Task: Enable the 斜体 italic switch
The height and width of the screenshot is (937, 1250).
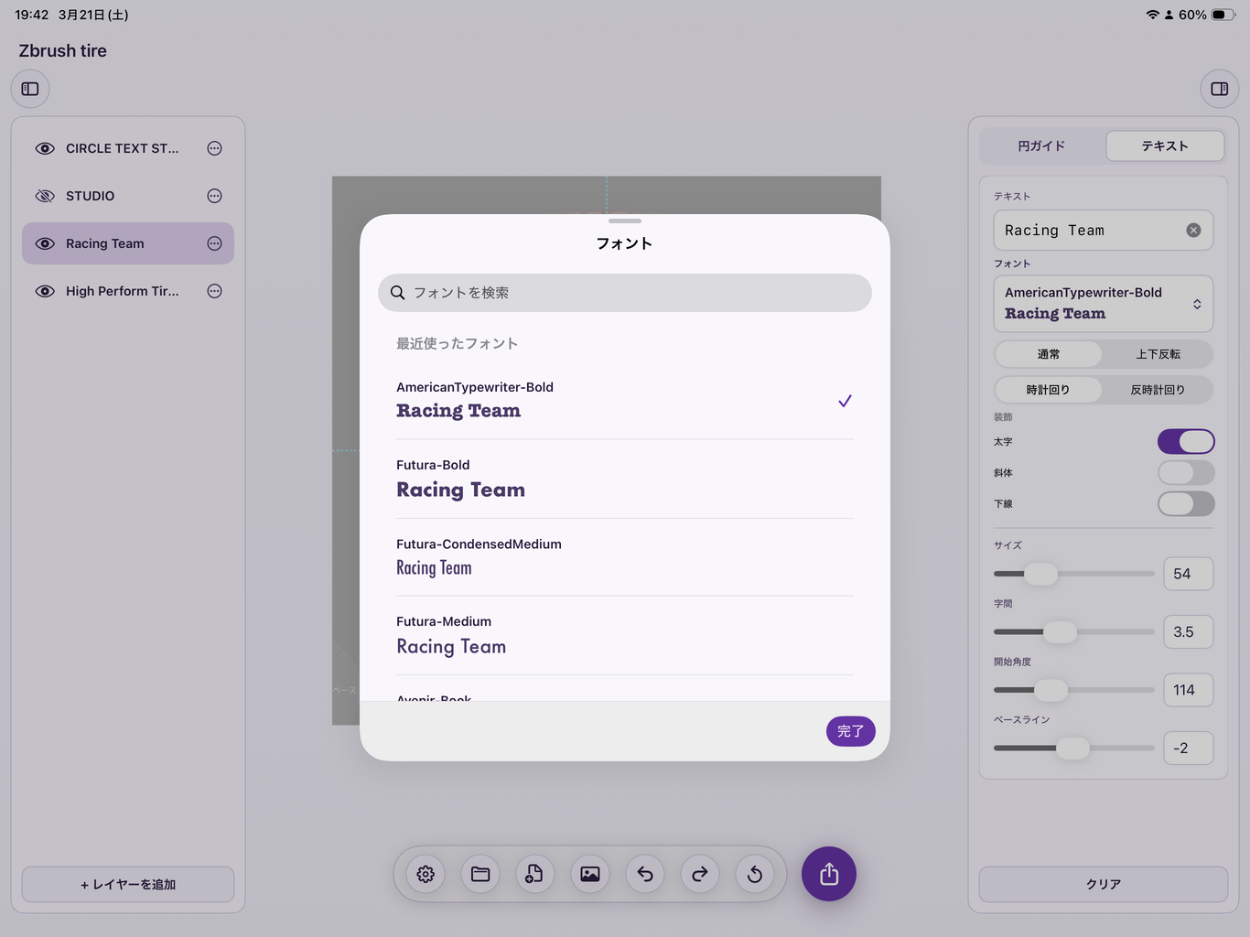Action: pos(1186,472)
